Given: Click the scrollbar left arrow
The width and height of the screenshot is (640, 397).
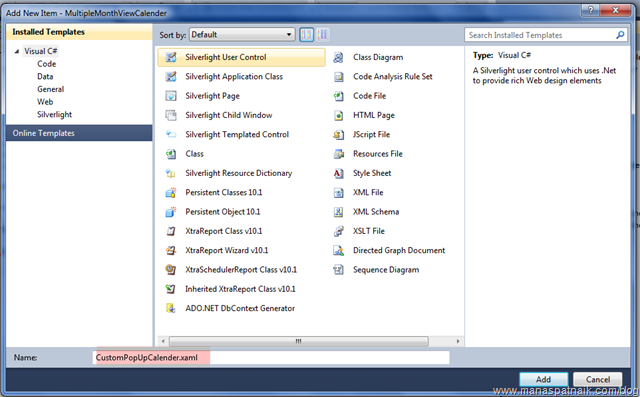Looking at the screenshot, I should pyautogui.click(x=163, y=341).
